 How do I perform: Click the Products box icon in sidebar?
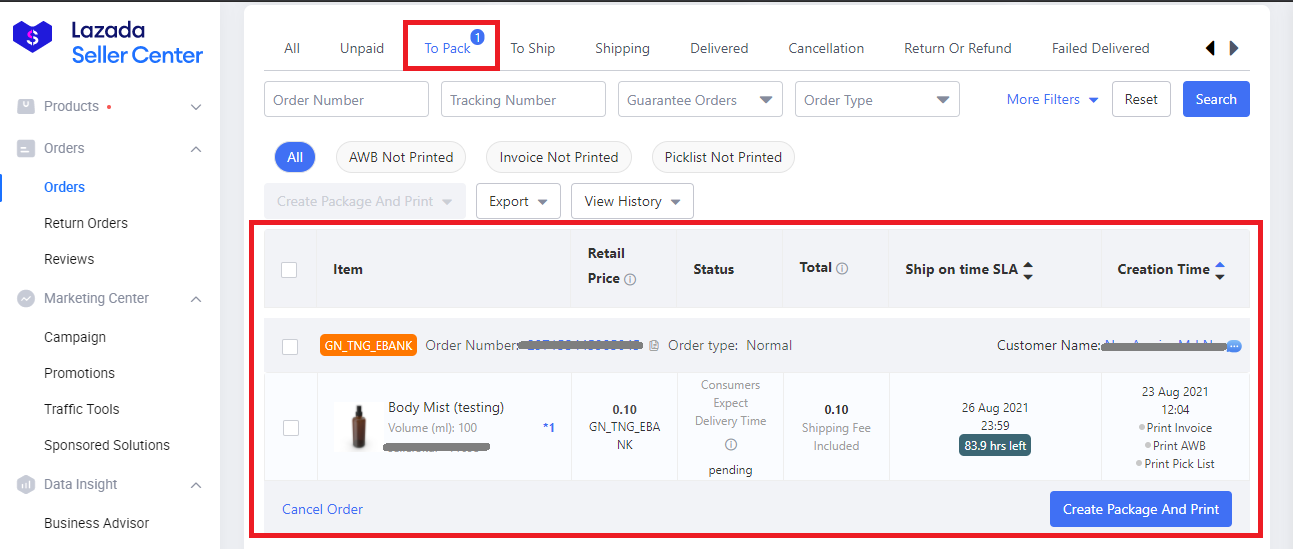[x=26, y=106]
